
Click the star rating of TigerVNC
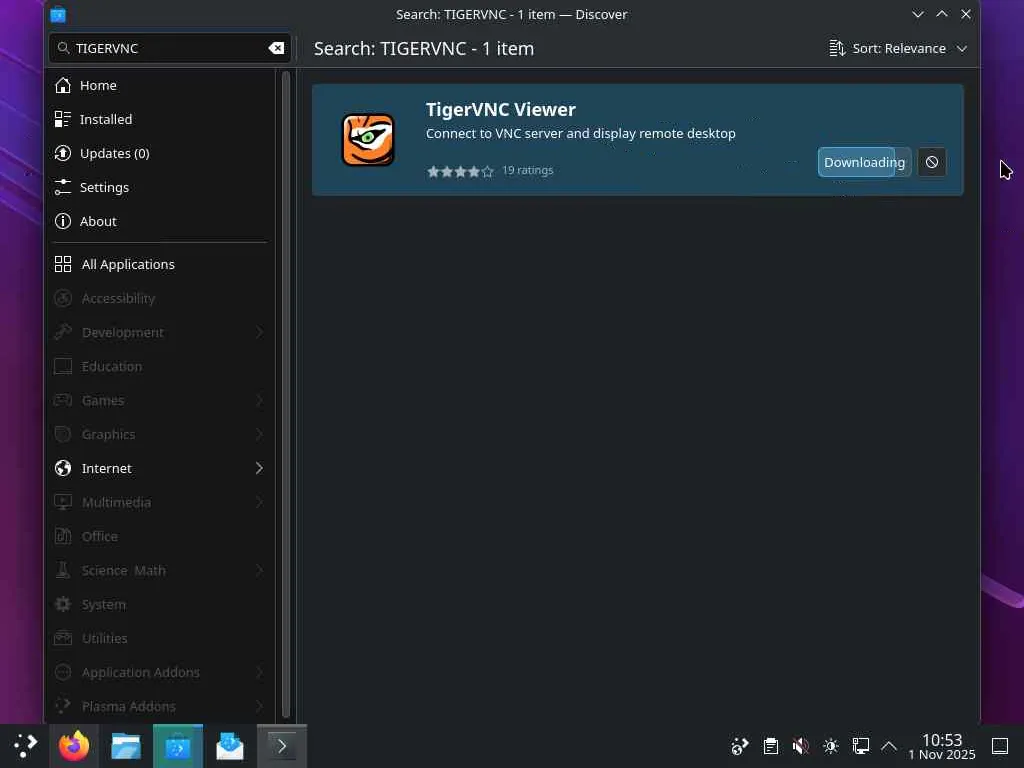click(x=460, y=171)
